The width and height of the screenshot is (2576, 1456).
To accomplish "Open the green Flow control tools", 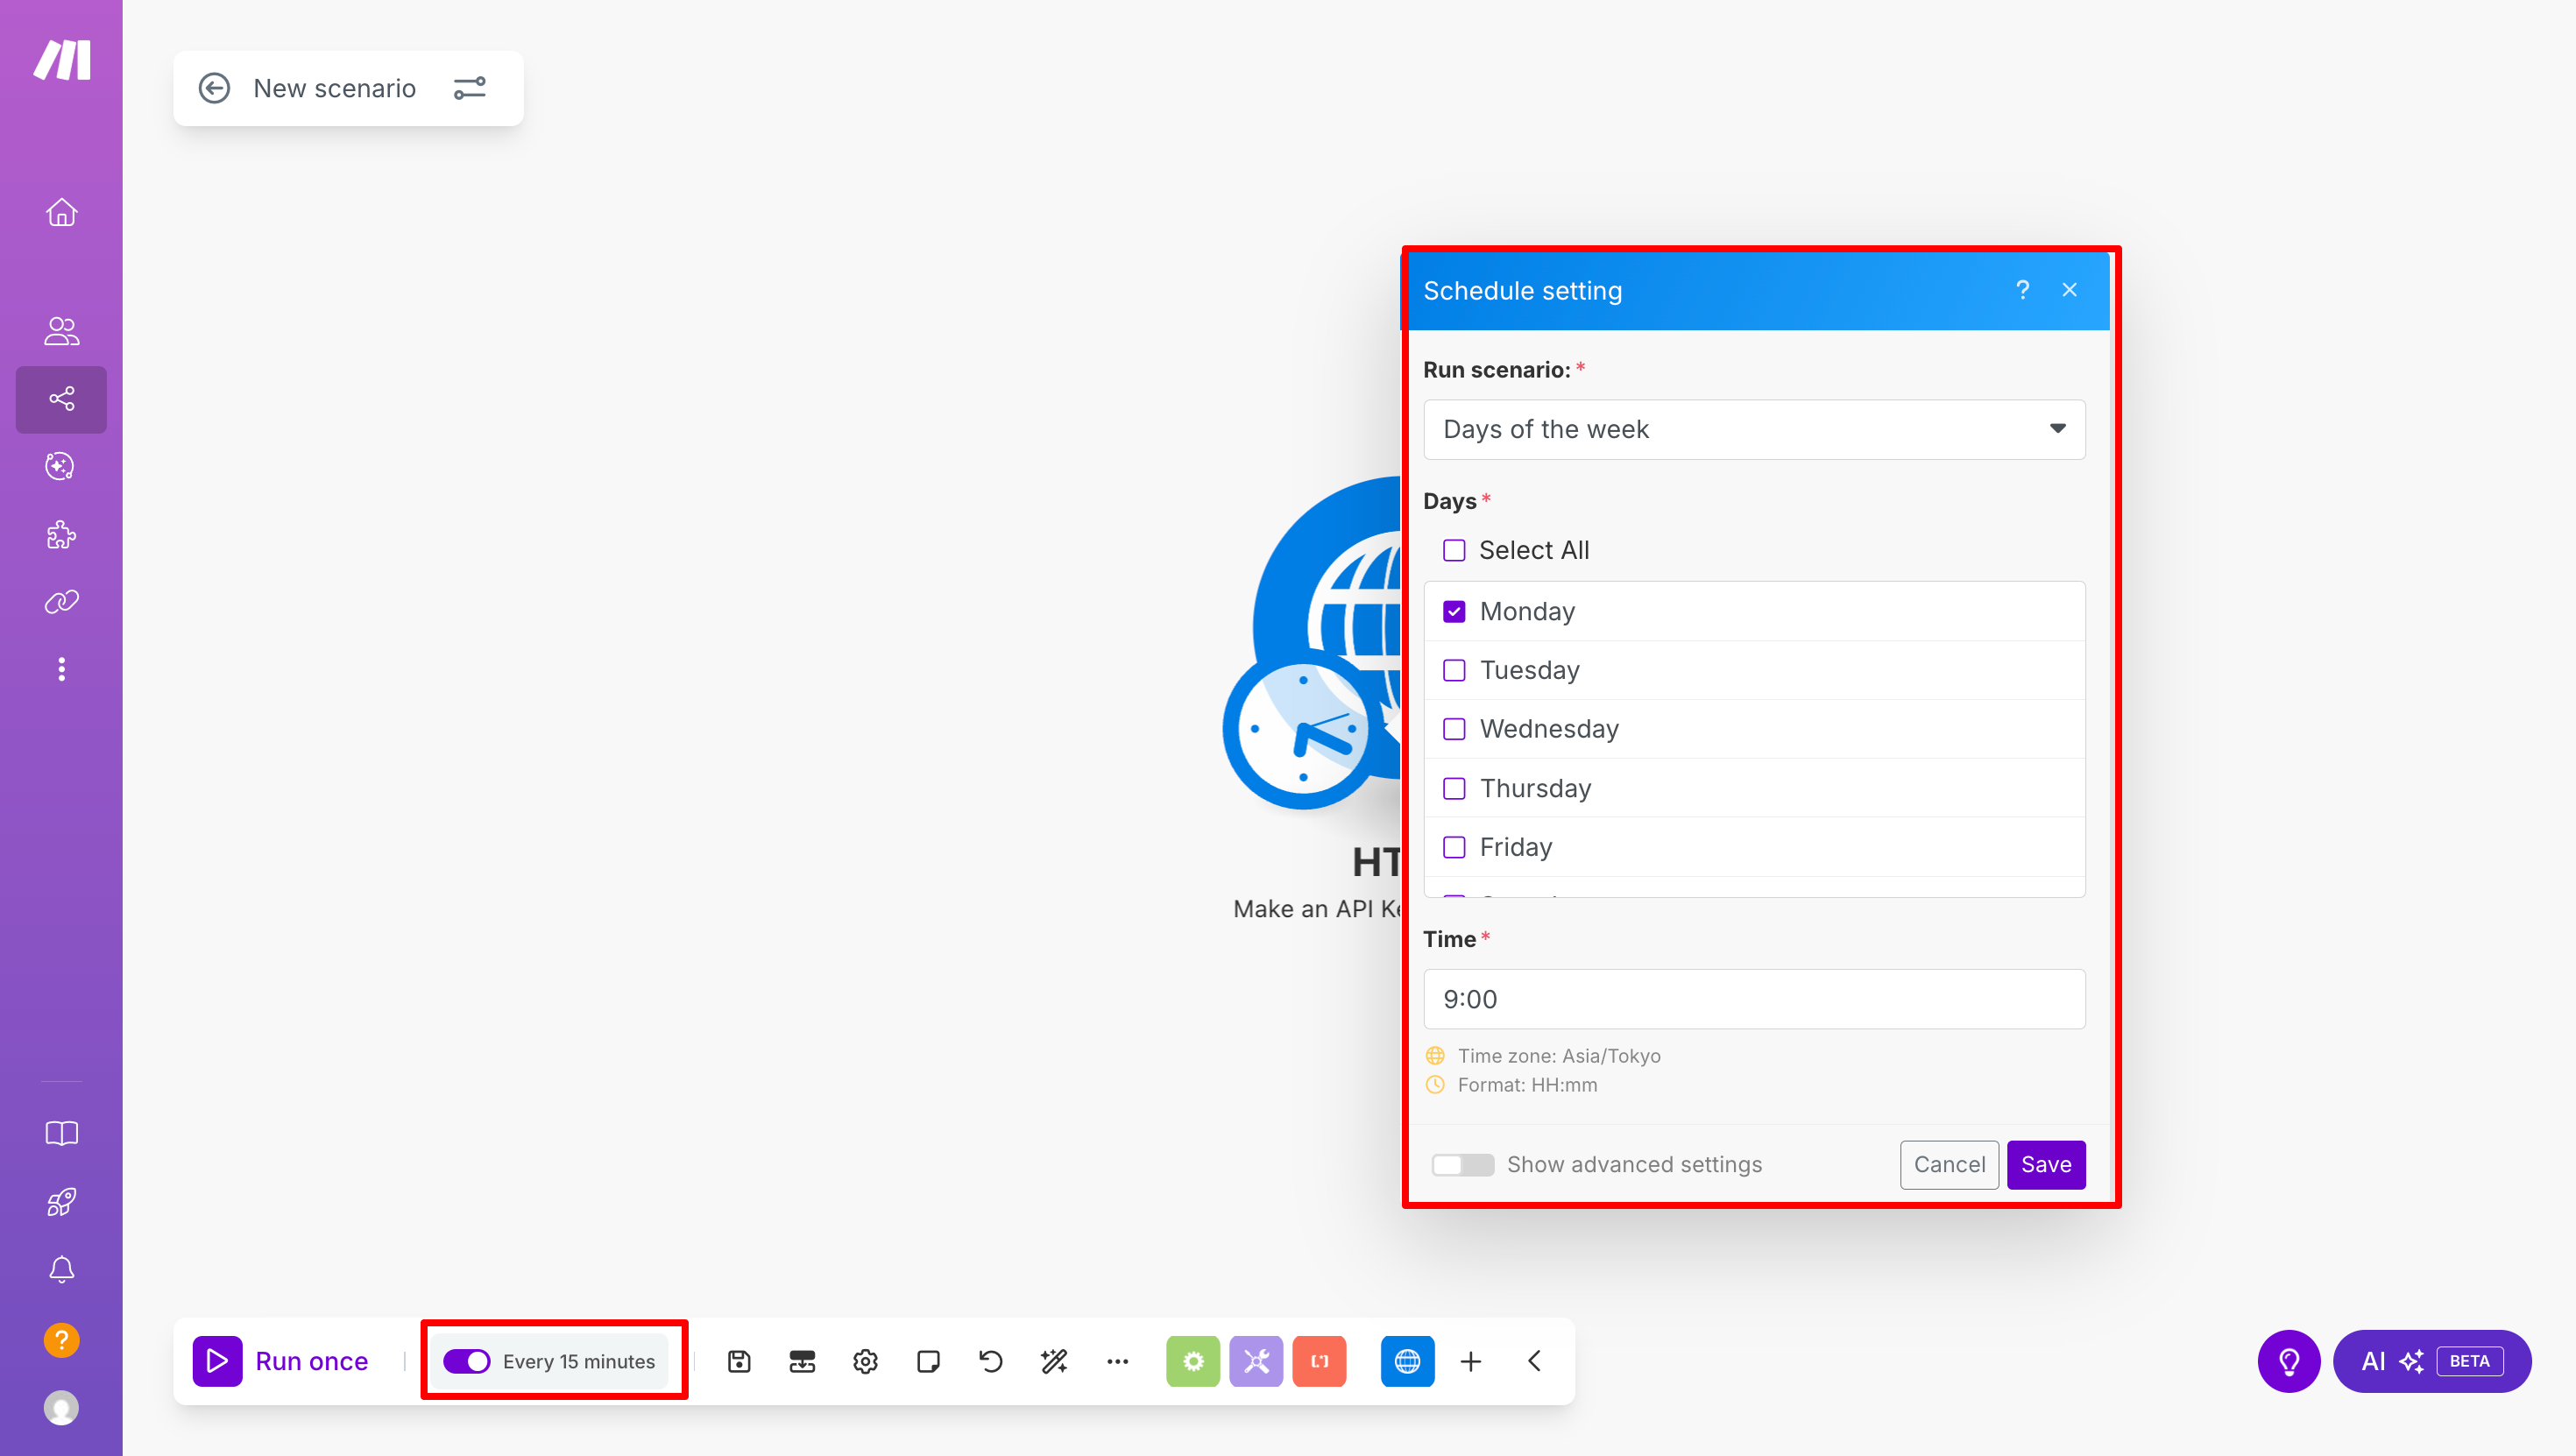I will coord(1192,1361).
